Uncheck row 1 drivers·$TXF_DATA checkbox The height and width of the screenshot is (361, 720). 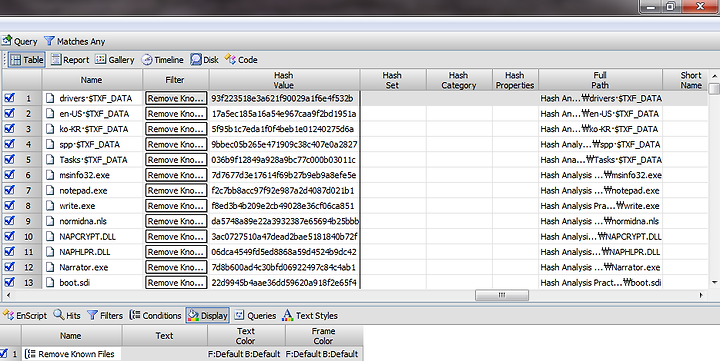(9, 98)
